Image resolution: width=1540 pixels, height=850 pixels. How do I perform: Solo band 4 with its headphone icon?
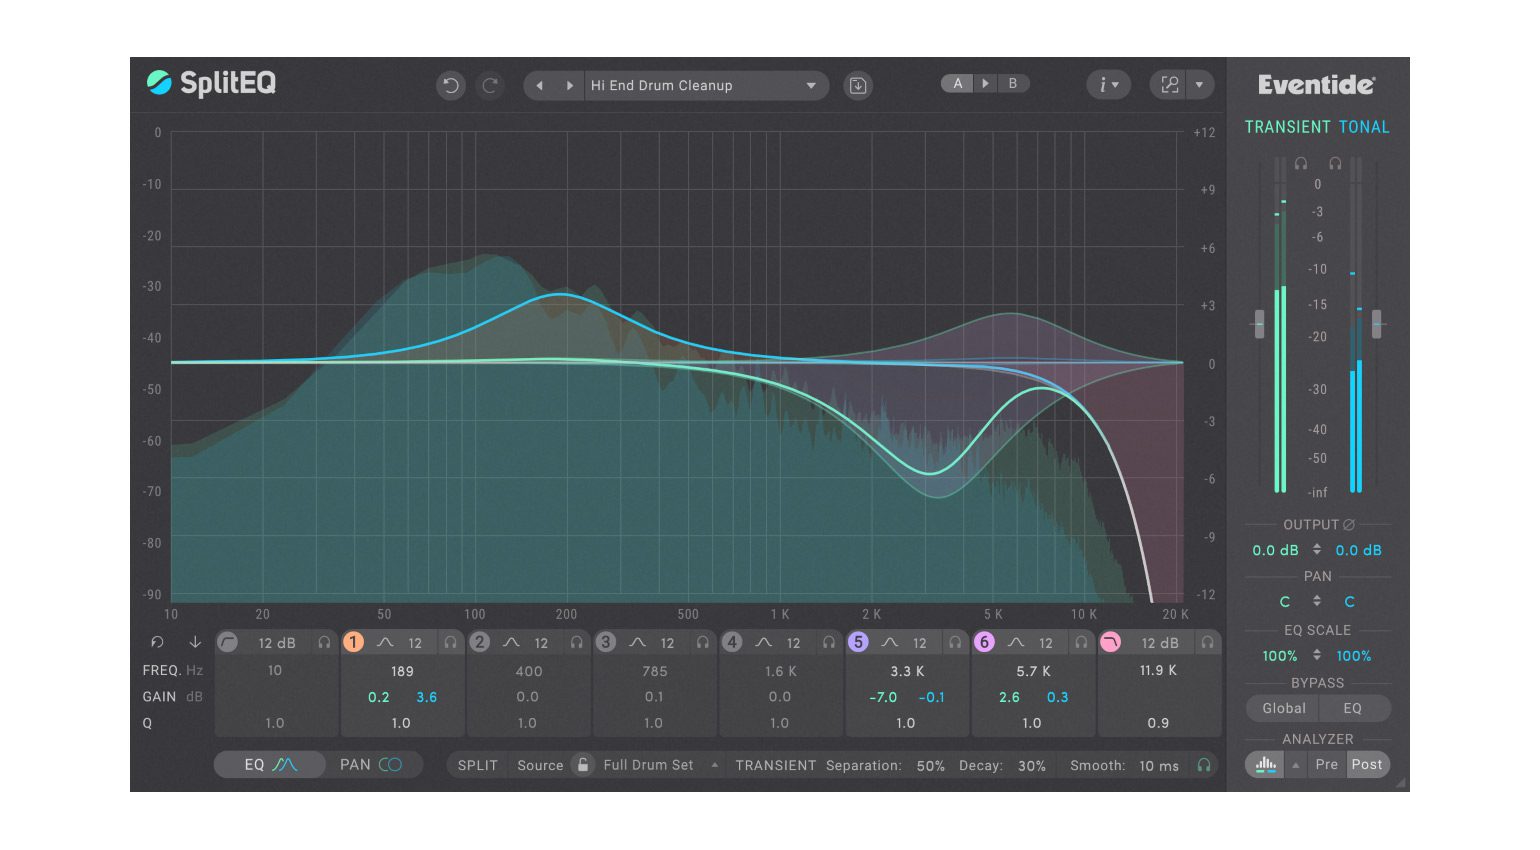828,643
